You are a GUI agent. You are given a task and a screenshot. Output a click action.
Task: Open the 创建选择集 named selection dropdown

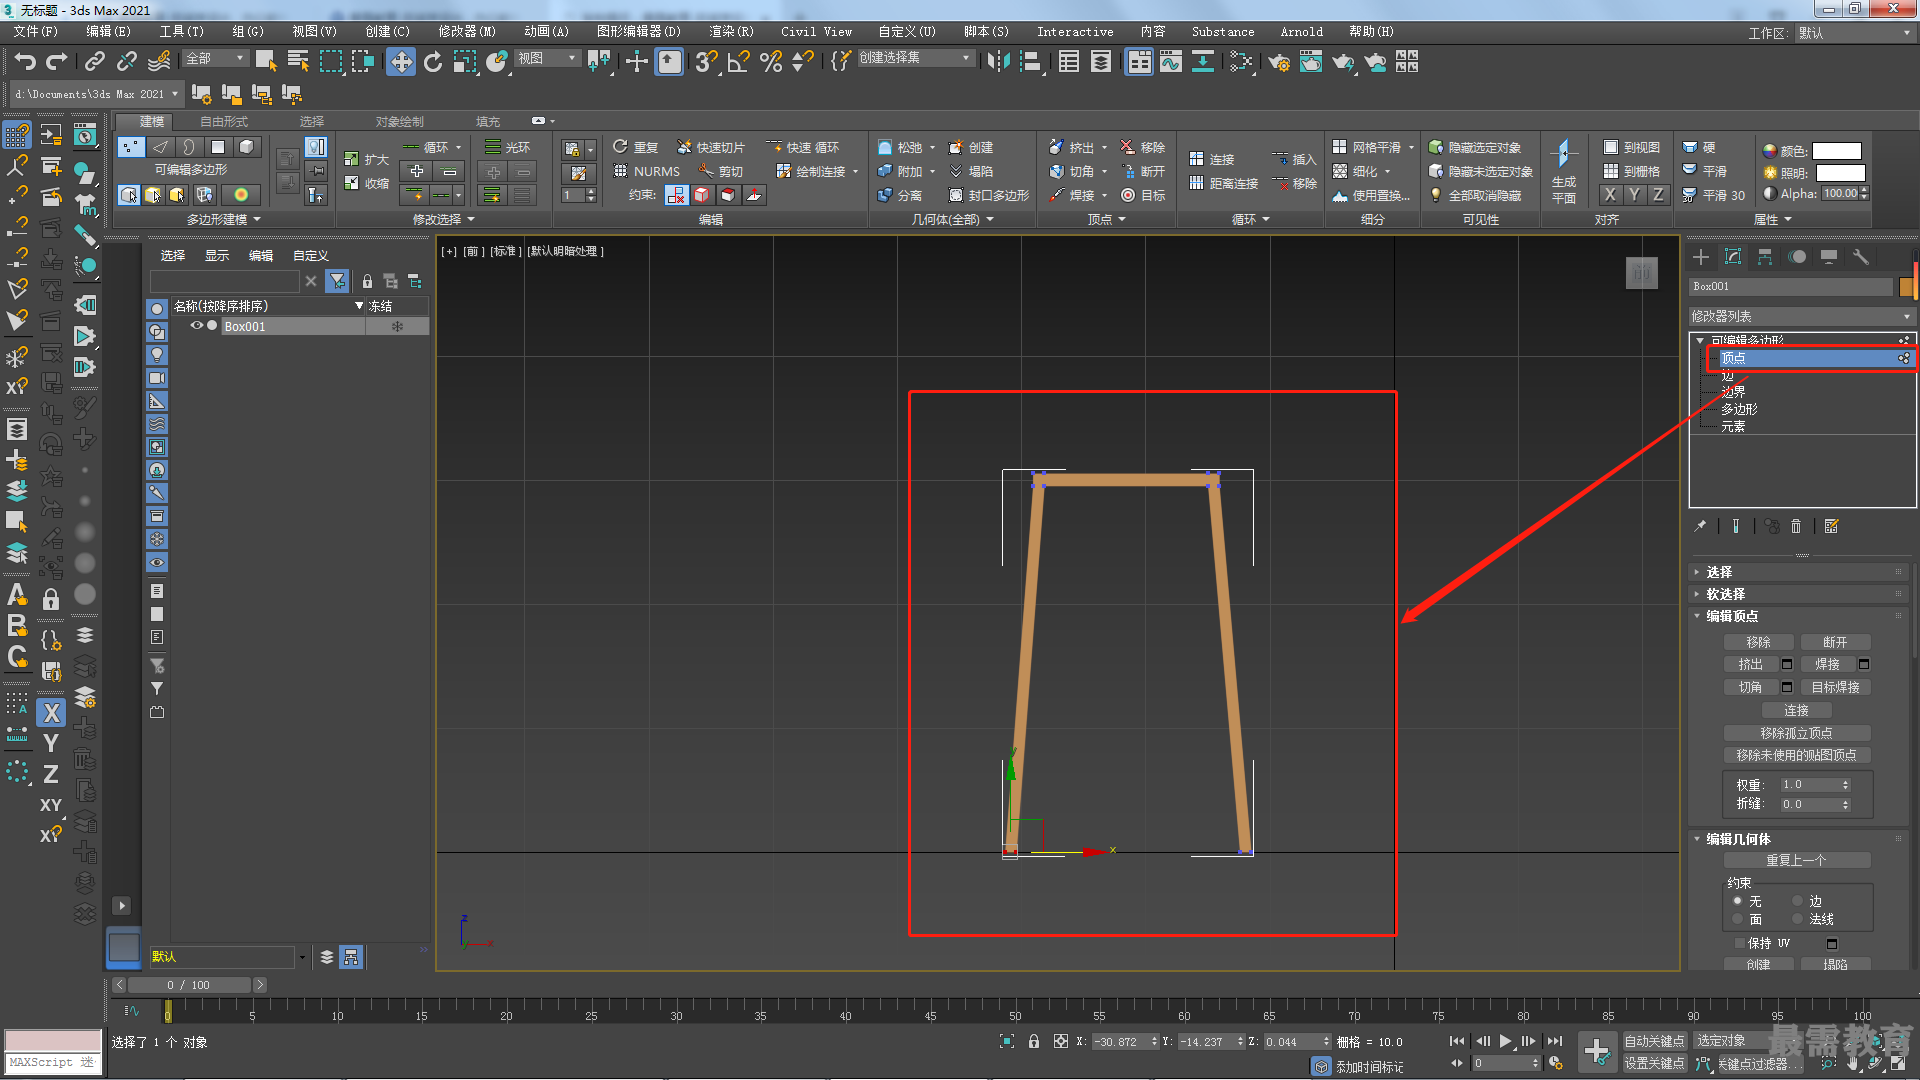915,59
